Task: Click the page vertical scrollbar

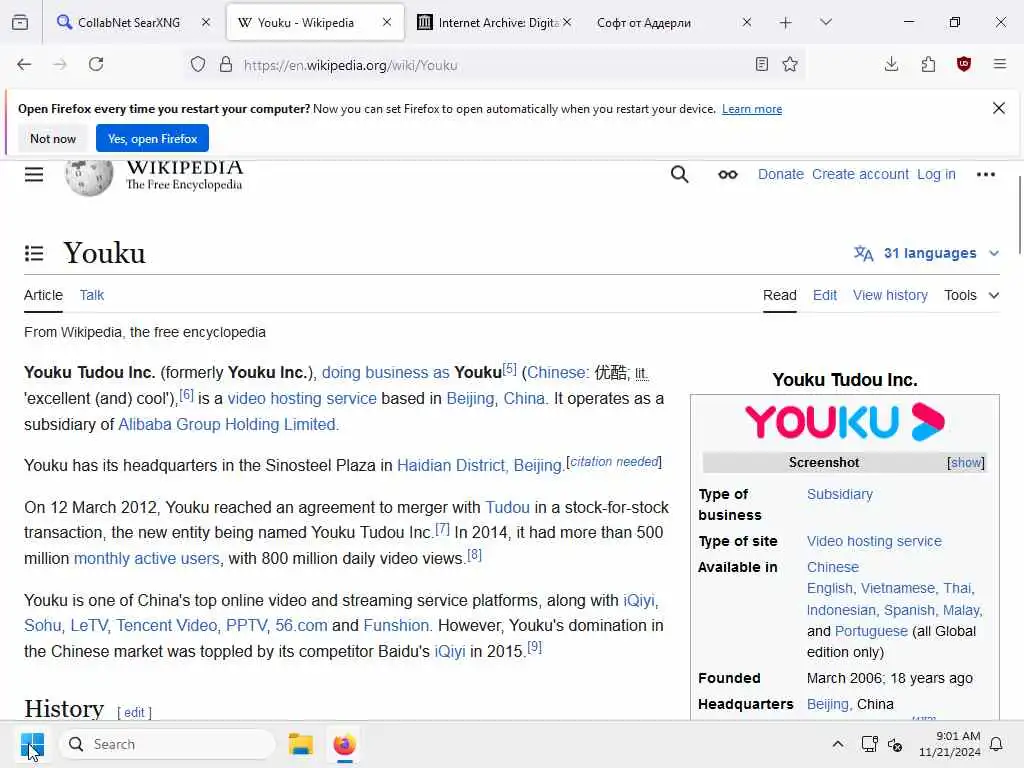Action: pos(1019,216)
